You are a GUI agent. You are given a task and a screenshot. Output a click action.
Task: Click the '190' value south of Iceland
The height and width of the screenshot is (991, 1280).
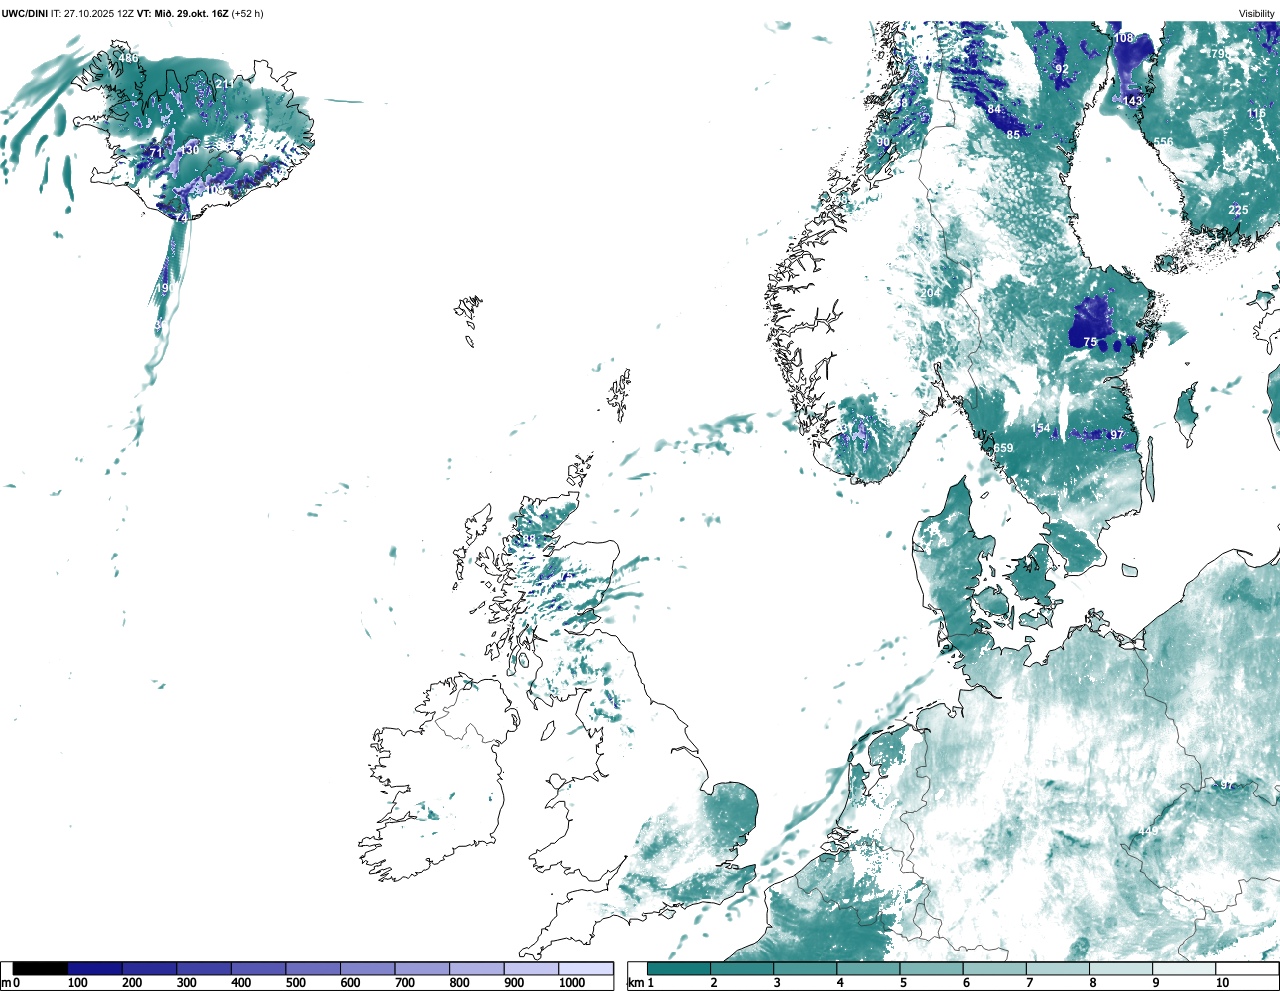165,288
